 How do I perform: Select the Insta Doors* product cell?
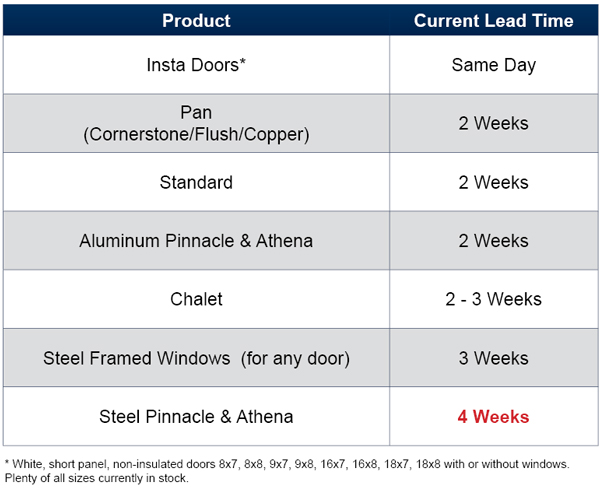[x=196, y=65]
